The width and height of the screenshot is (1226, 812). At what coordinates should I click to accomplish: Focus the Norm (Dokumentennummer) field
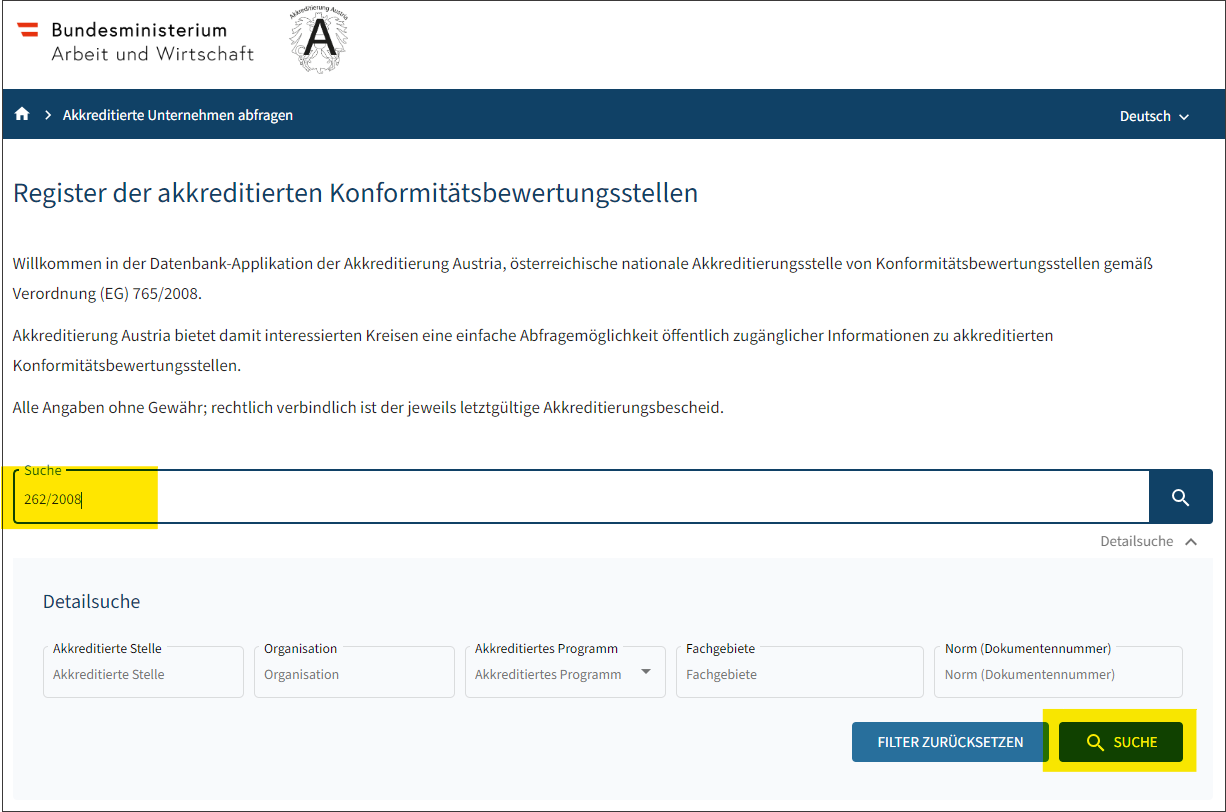point(1057,674)
